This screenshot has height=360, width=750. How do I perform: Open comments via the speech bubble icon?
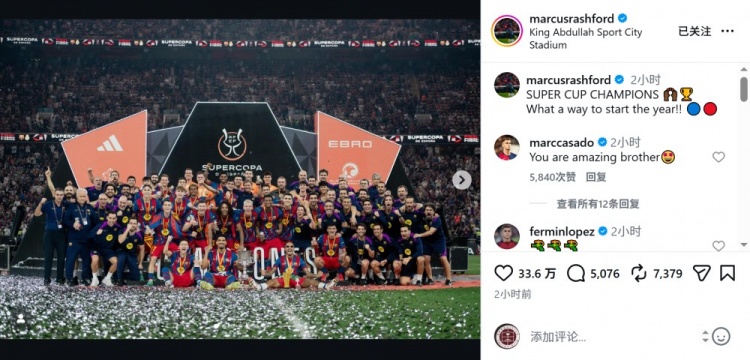pyautogui.click(x=576, y=273)
